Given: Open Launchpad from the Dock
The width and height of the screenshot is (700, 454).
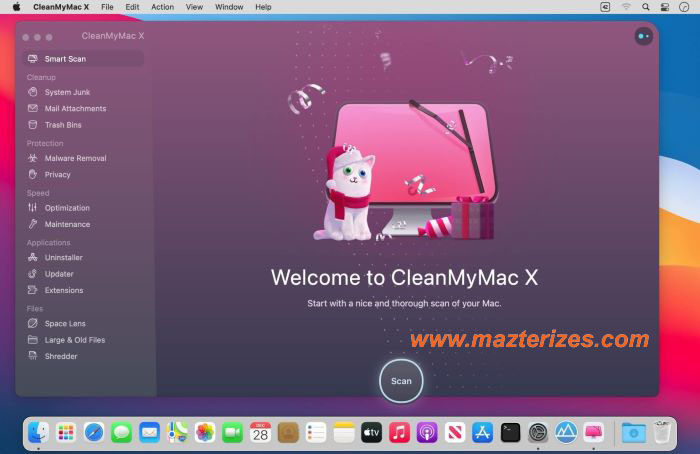Looking at the screenshot, I should coord(66,433).
